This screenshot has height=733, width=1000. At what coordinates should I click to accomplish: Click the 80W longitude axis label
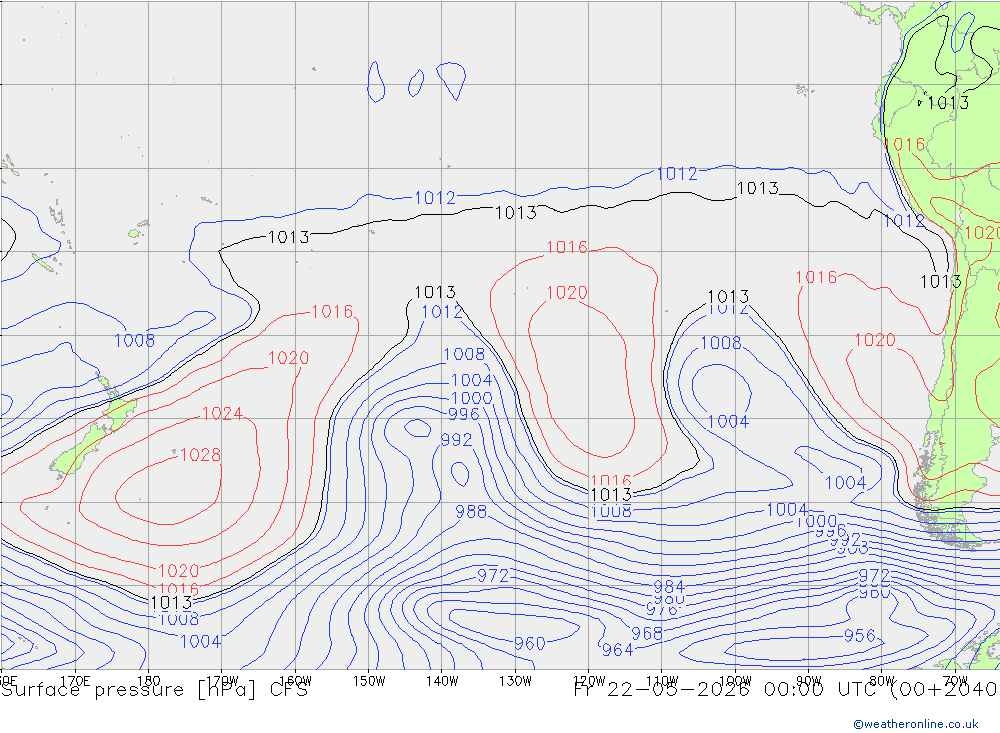(882, 681)
